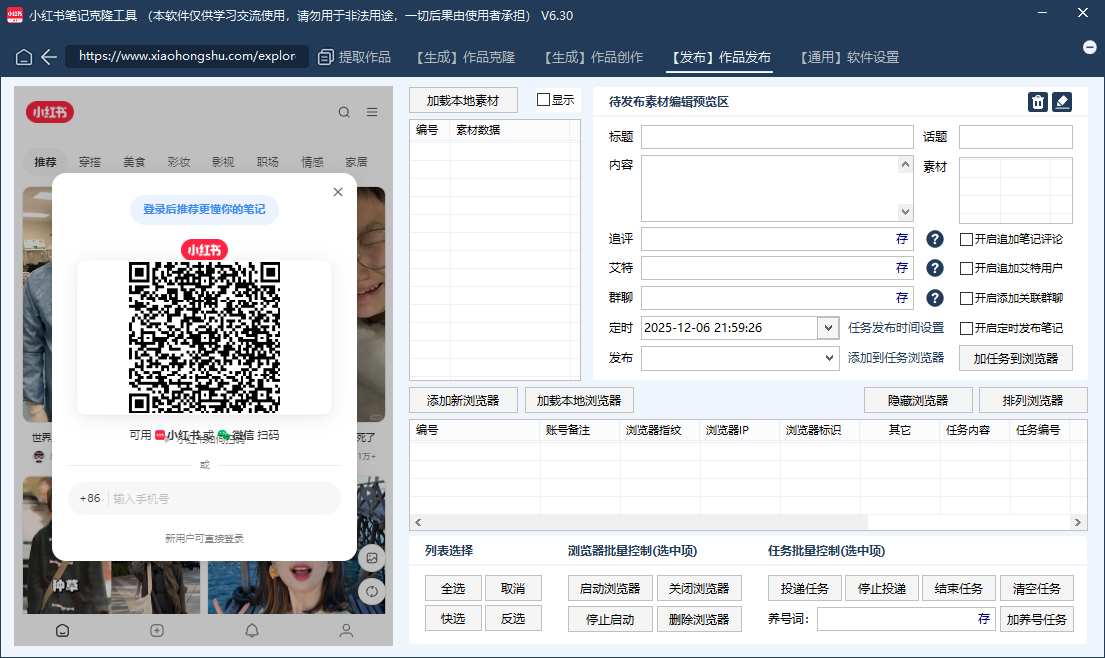Viewport: 1105px width, 658px height.
Task: Expand the 定时 date-time dropdown
Action: pos(828,328)
